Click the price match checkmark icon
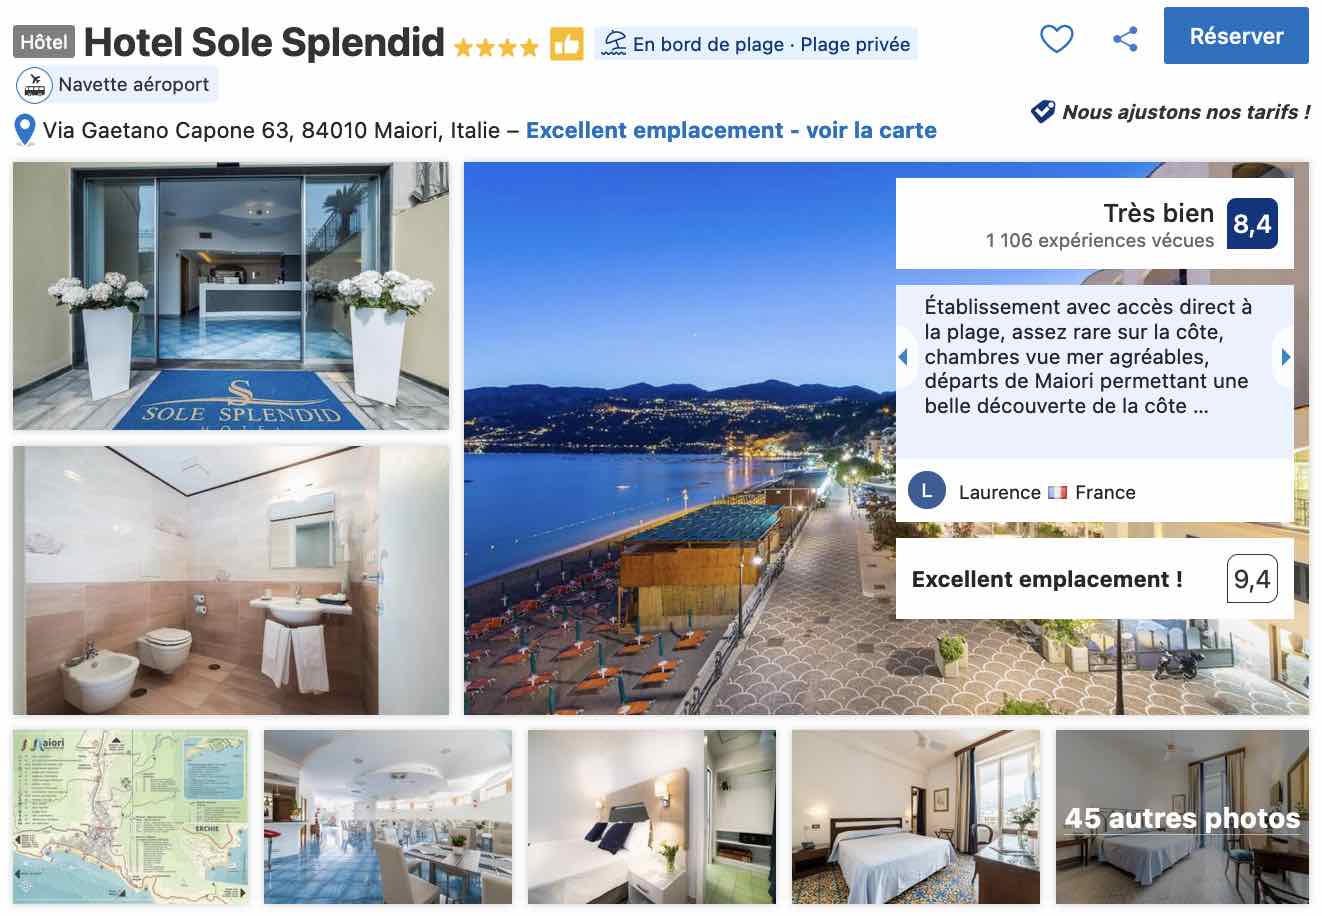The width and height of the screenshot is (1322, 916). (x=1043, y=112)
